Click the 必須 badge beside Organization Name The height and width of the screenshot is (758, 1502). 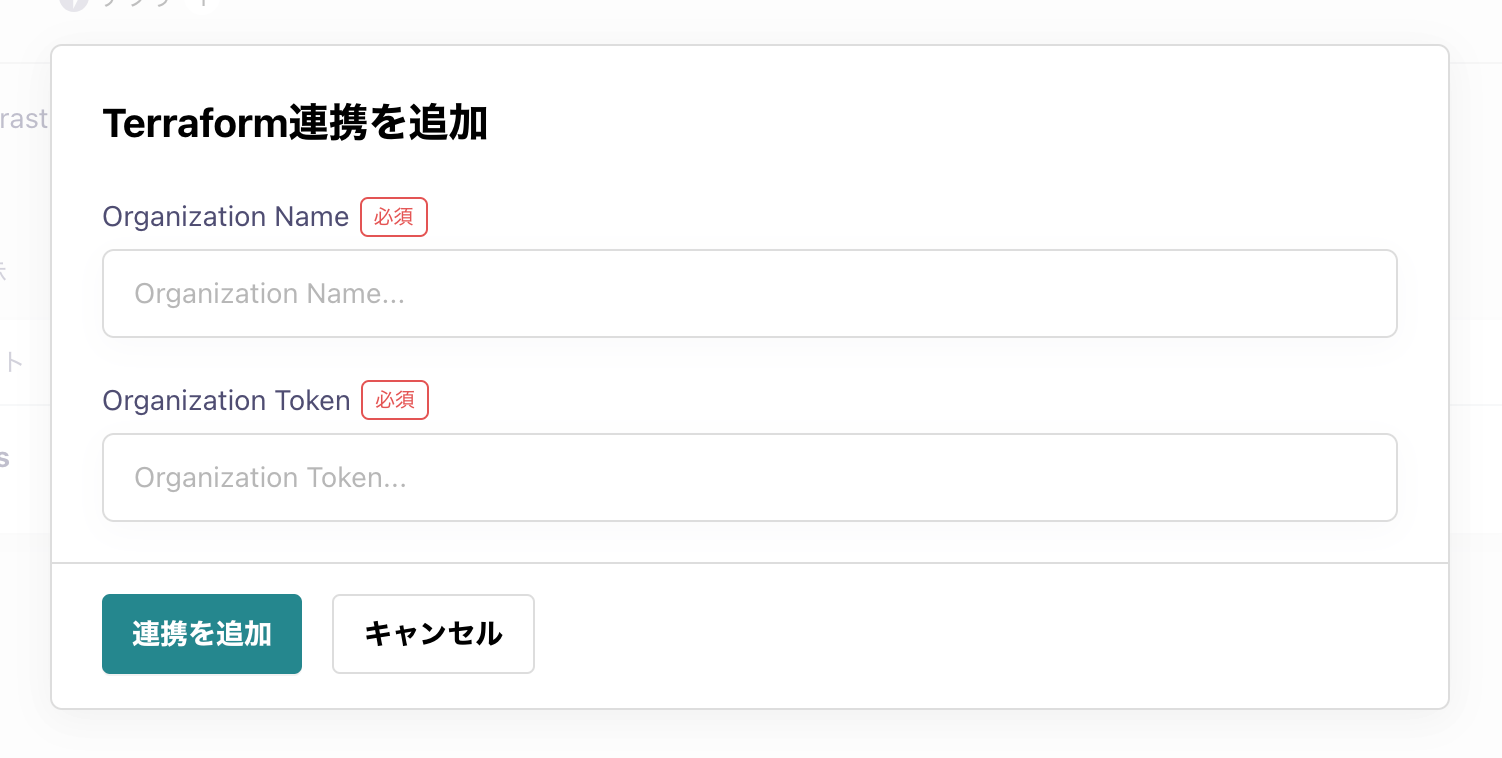coord(394,217)
